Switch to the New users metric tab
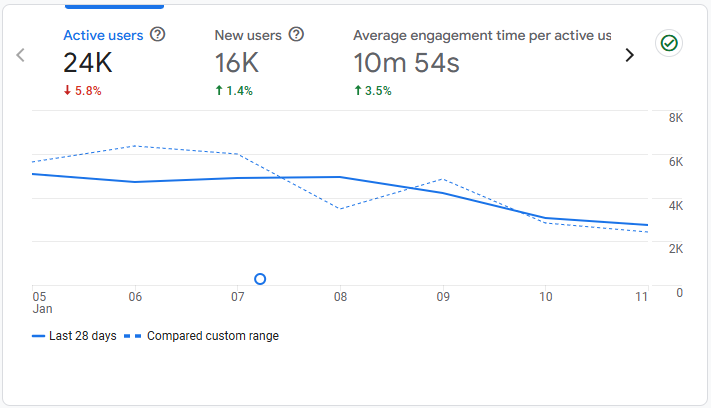The height and width of the screenshot is (408, 711). pyautogui.click(x=248, y=35)
